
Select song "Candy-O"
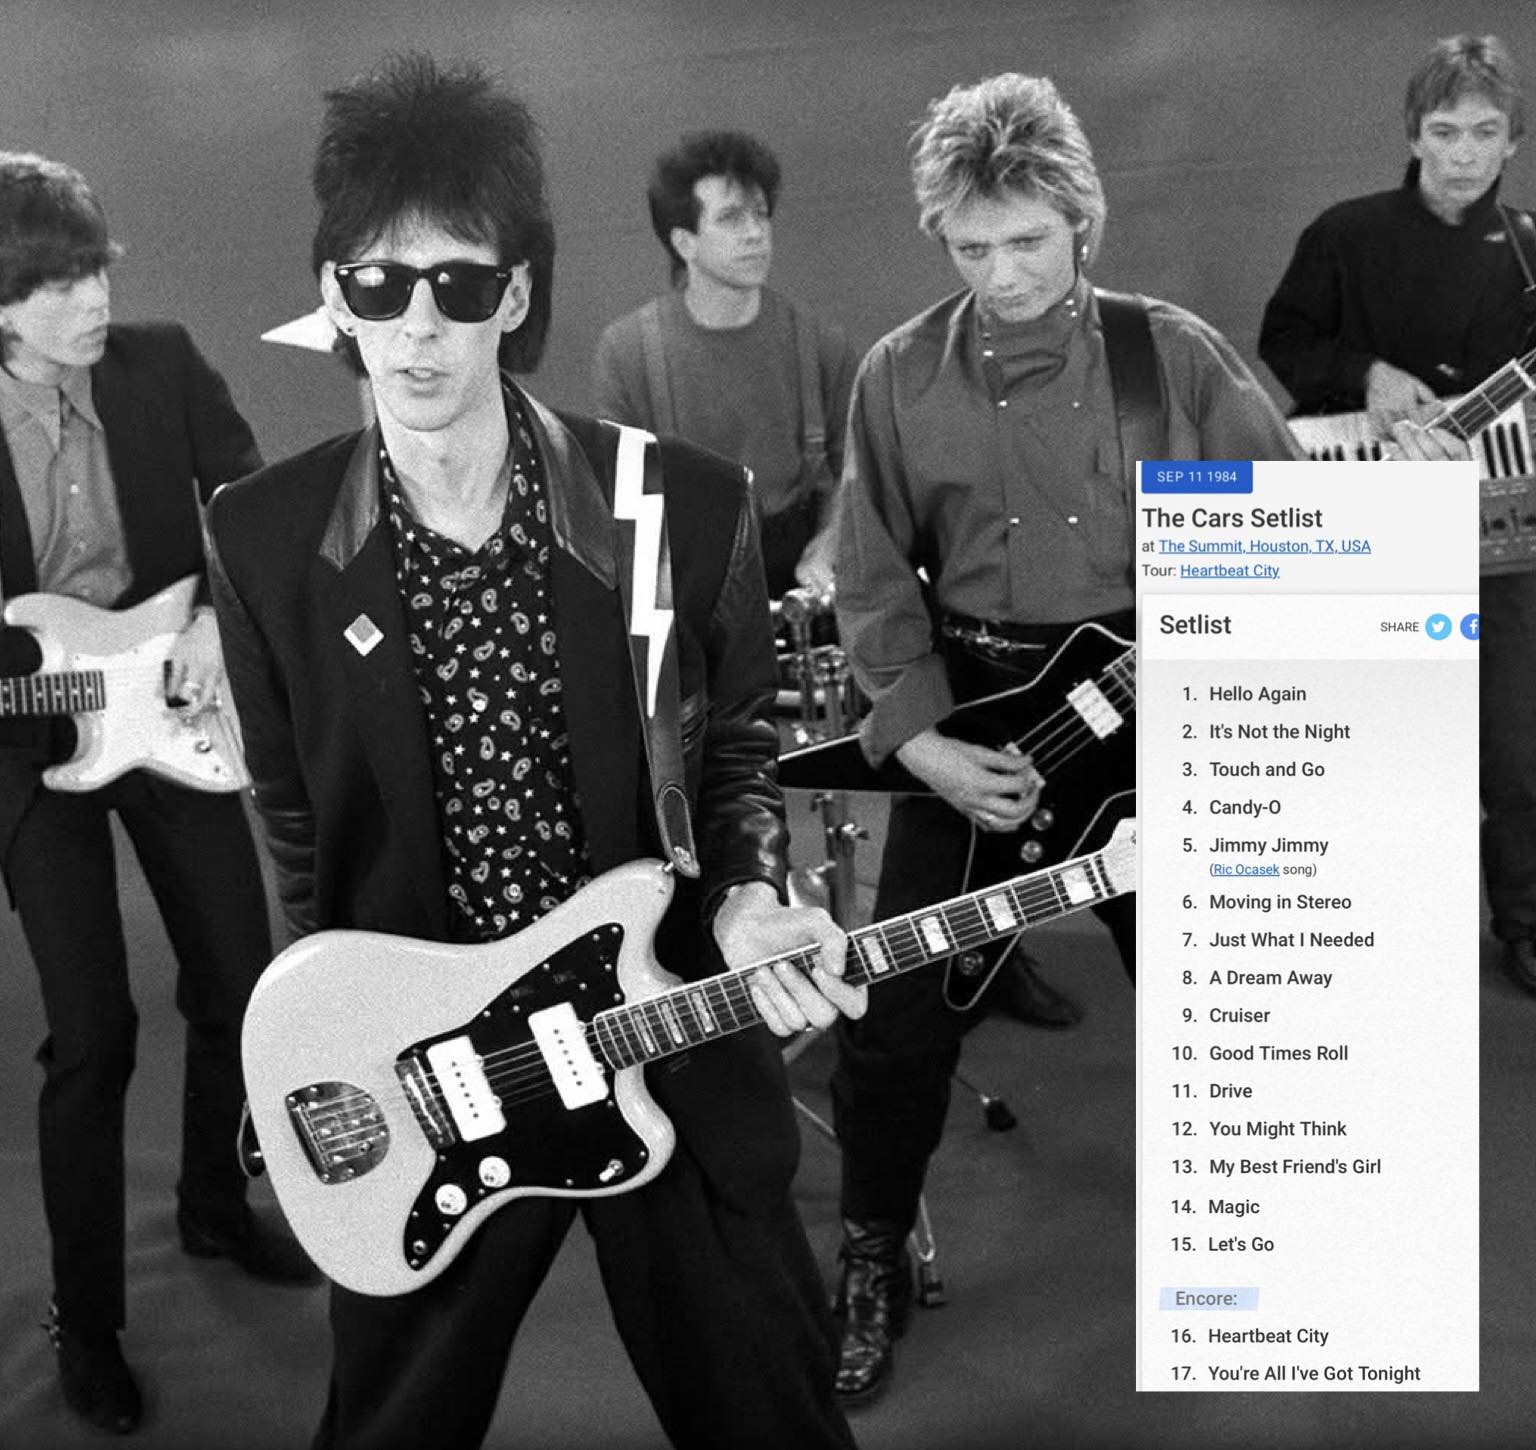pos(1245,808)
